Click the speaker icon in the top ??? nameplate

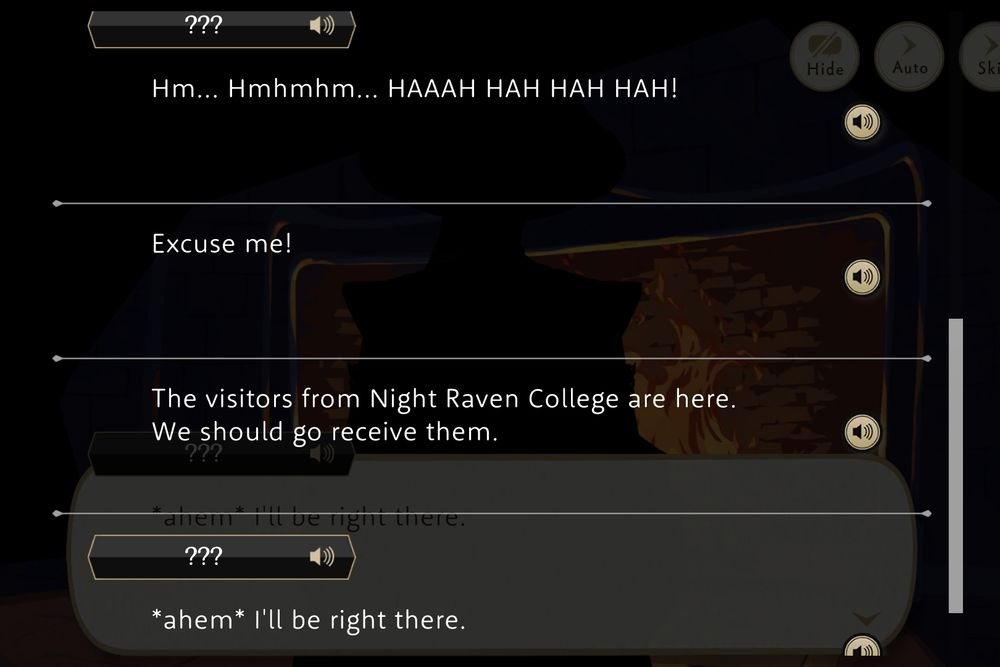click(x=322, y=26)
